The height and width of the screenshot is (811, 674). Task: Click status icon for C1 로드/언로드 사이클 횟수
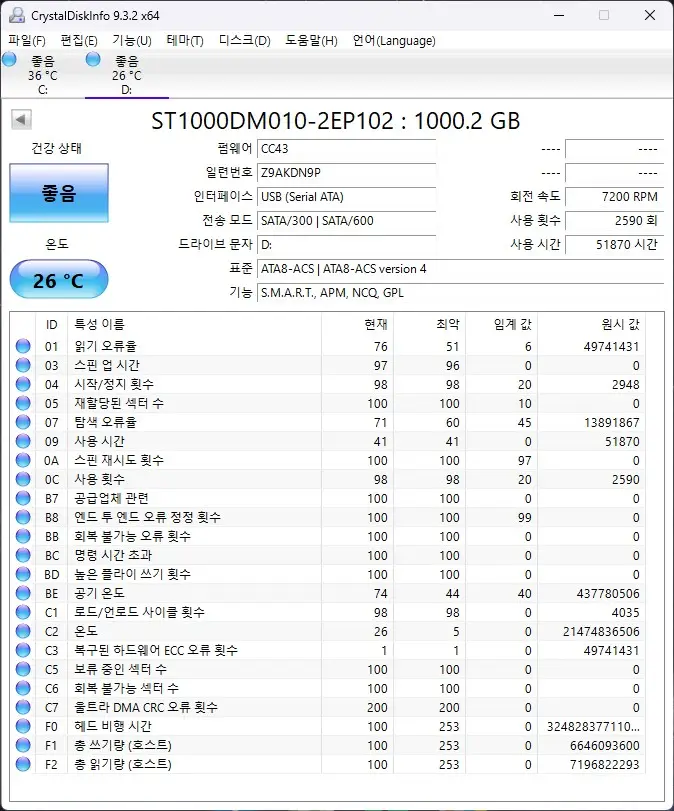pos(23,612)
